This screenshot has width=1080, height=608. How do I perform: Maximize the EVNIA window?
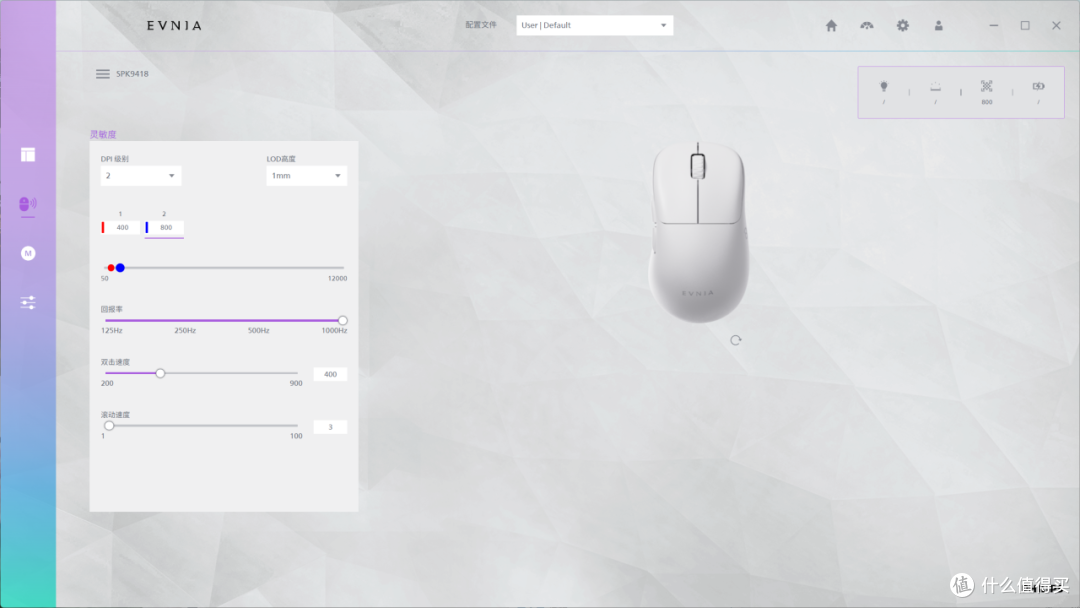1025,25
